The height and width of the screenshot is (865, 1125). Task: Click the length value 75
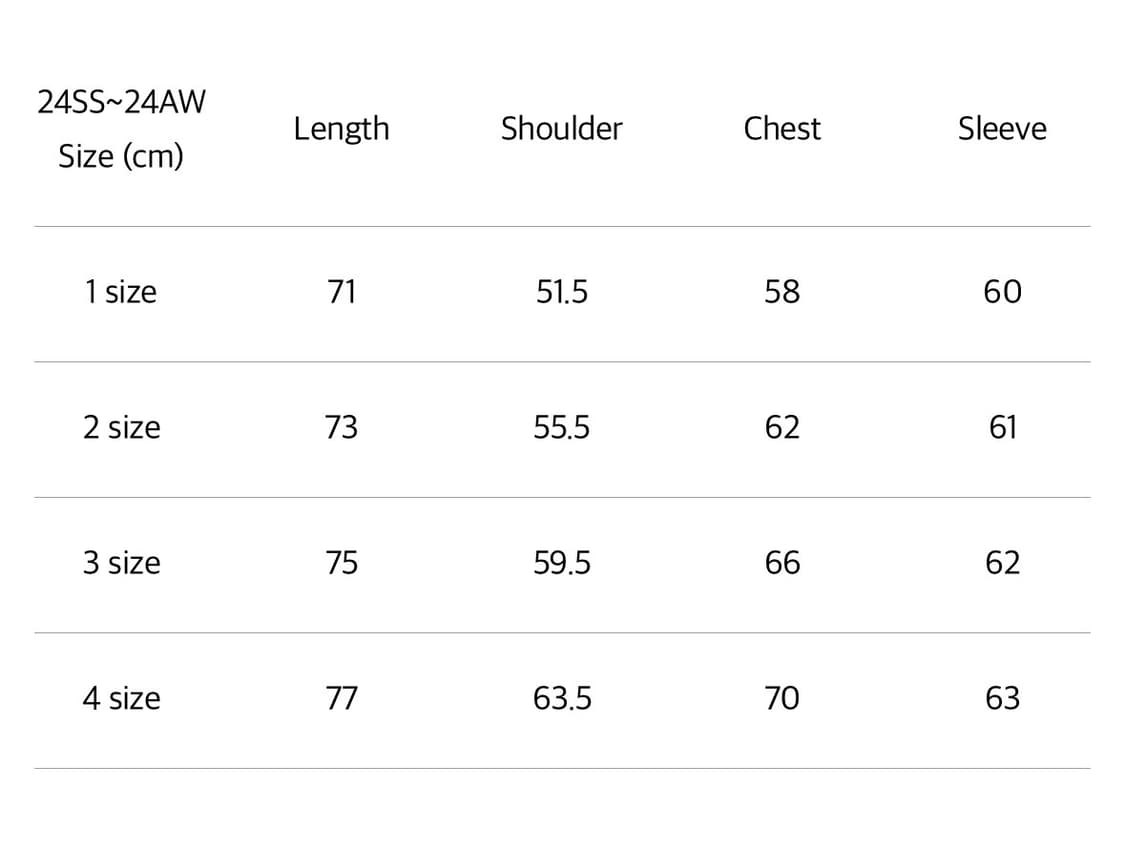pos(341,563)
